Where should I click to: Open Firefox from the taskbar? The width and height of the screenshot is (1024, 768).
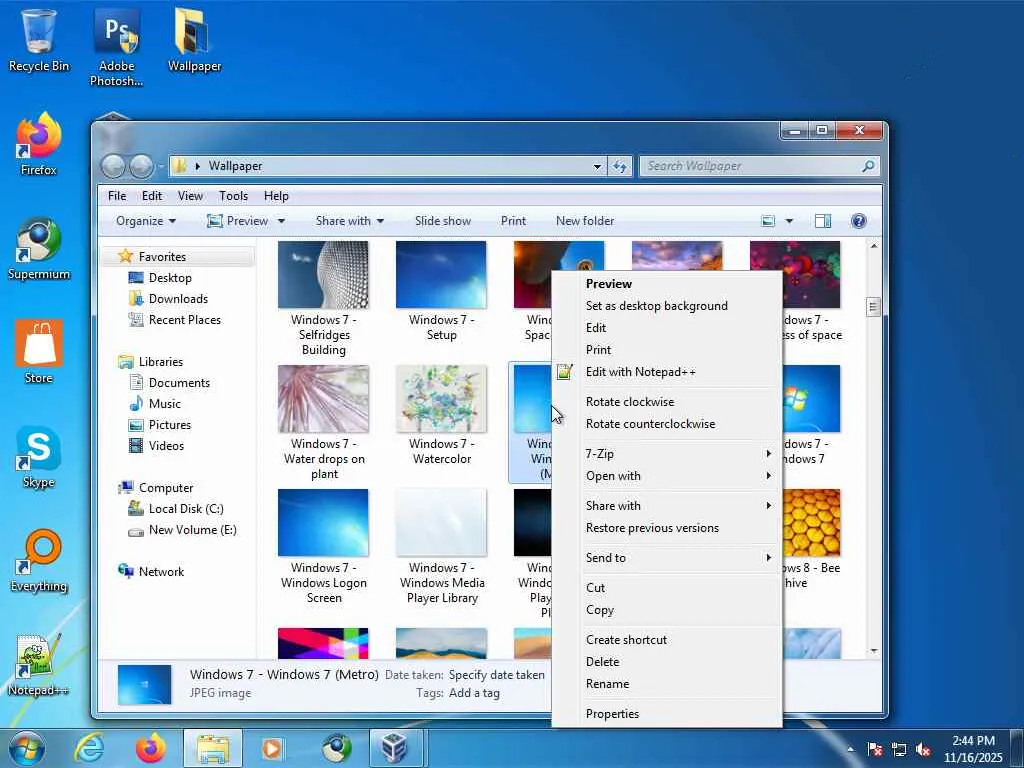150,748
